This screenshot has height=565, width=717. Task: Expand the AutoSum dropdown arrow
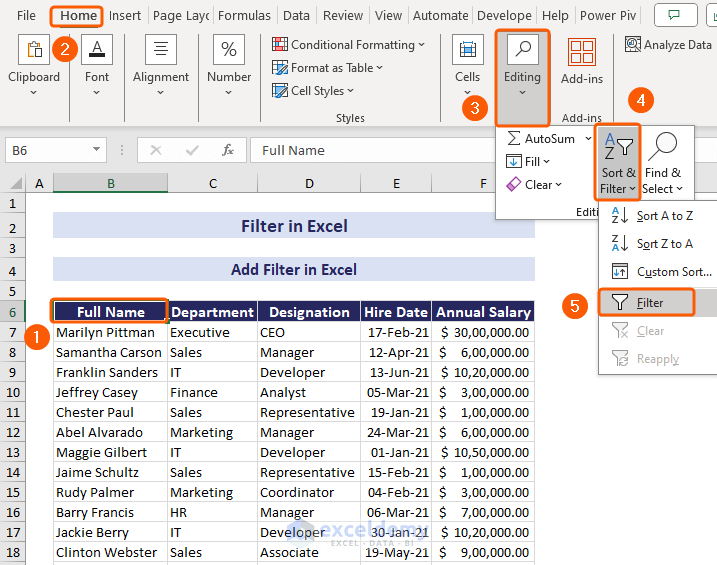pos(588,139)
